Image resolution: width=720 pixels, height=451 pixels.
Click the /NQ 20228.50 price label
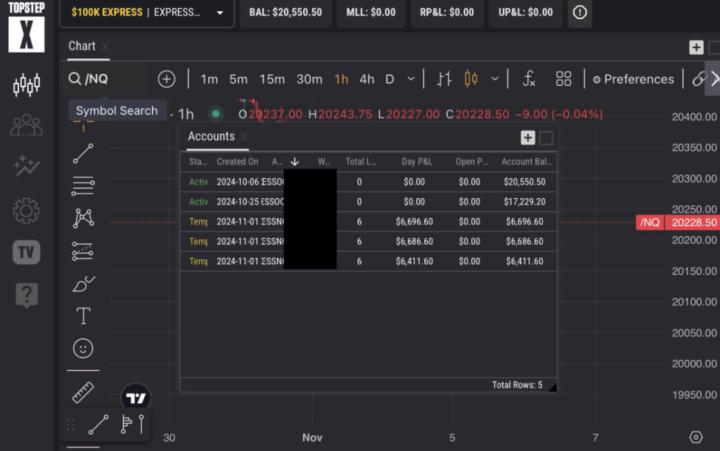[x=678, y=222]
